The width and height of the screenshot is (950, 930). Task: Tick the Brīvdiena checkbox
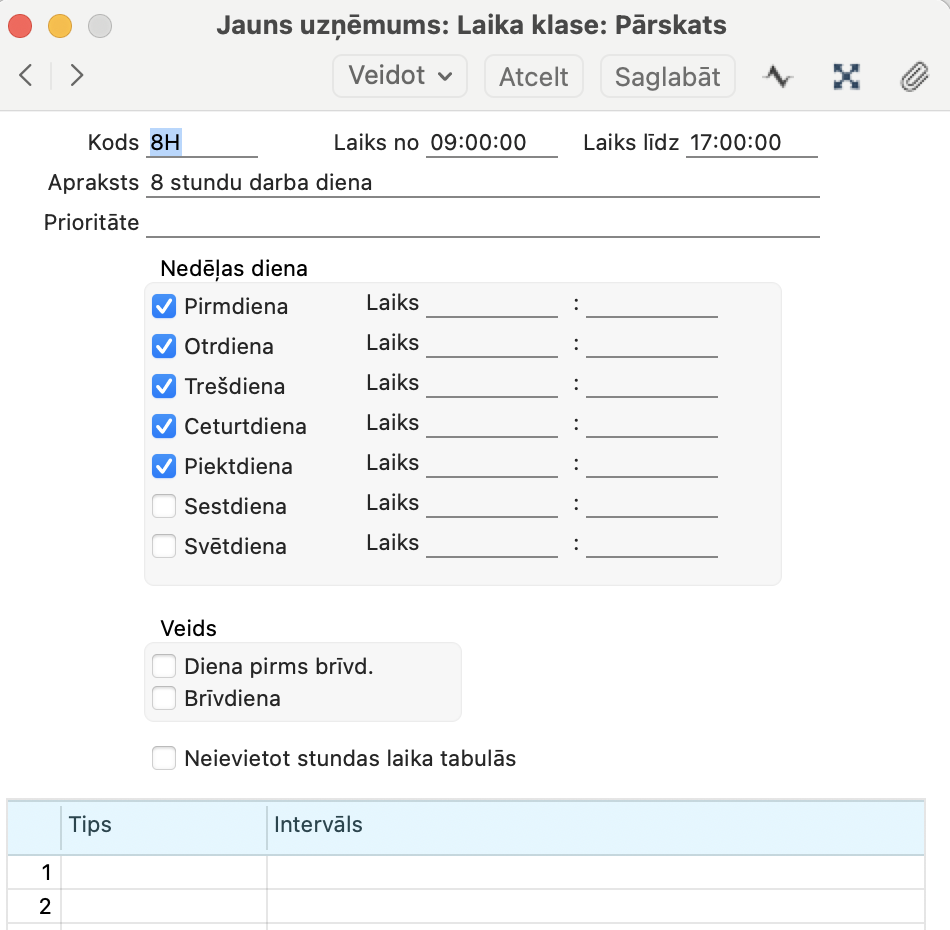point(164,698)
